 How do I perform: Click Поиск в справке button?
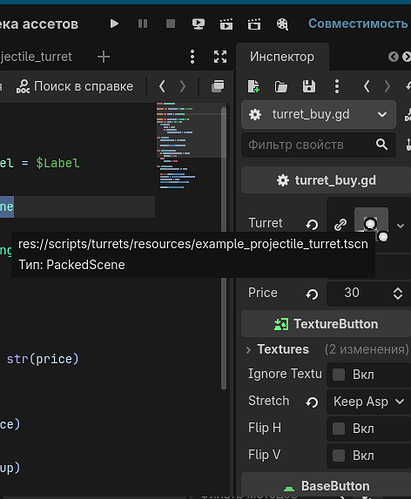(75, 86)
